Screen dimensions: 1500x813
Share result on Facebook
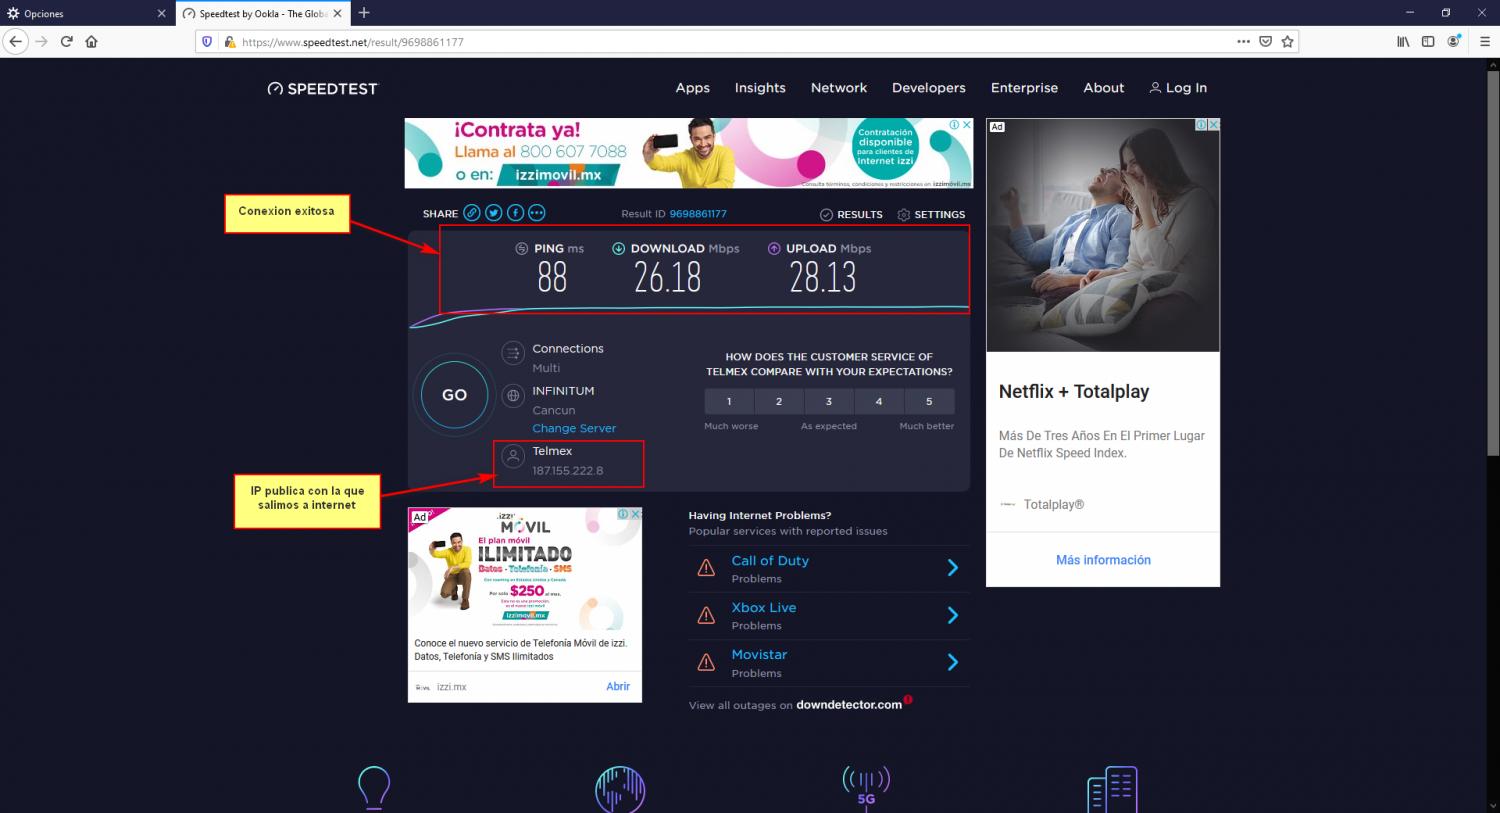pyautogui.click(x=515, y=213)
